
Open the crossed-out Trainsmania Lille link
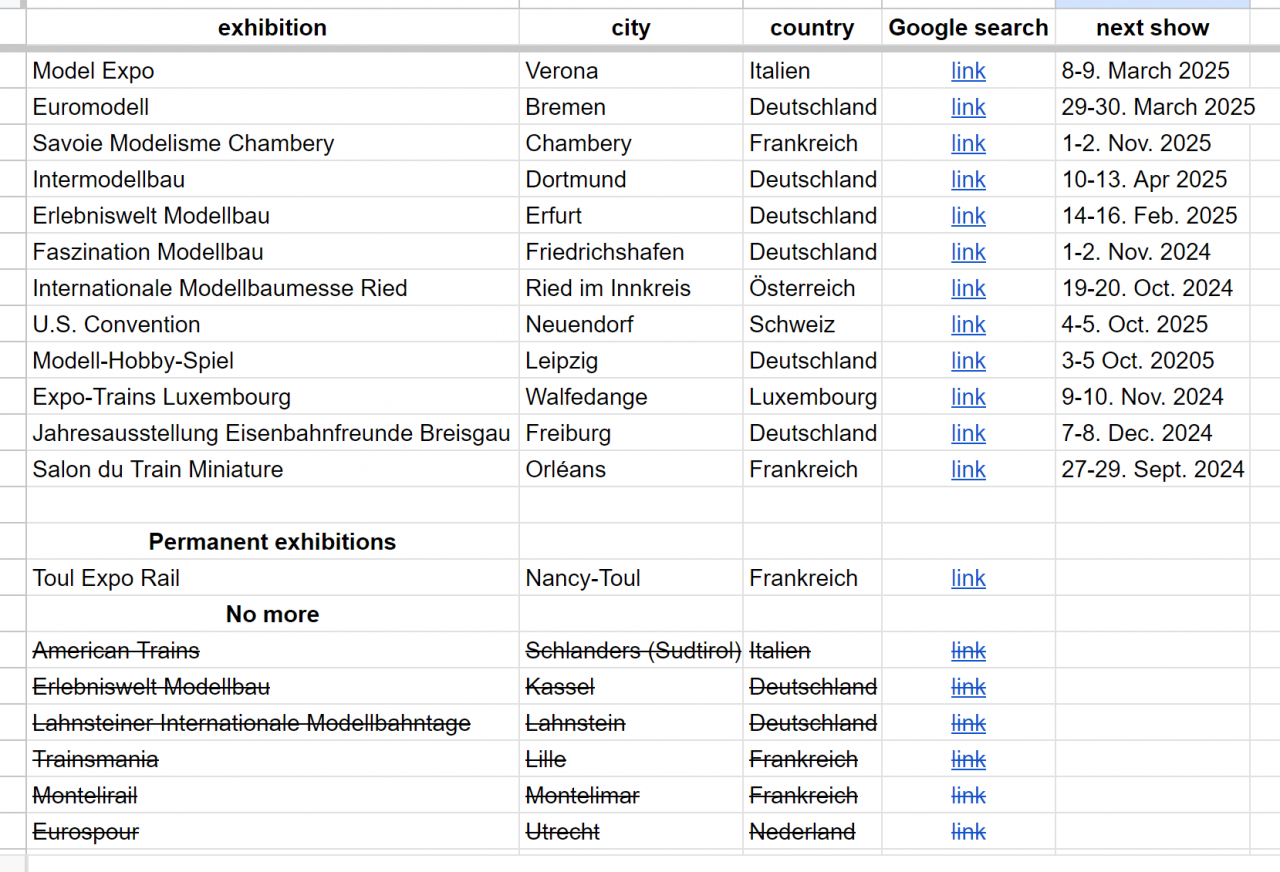967,760
